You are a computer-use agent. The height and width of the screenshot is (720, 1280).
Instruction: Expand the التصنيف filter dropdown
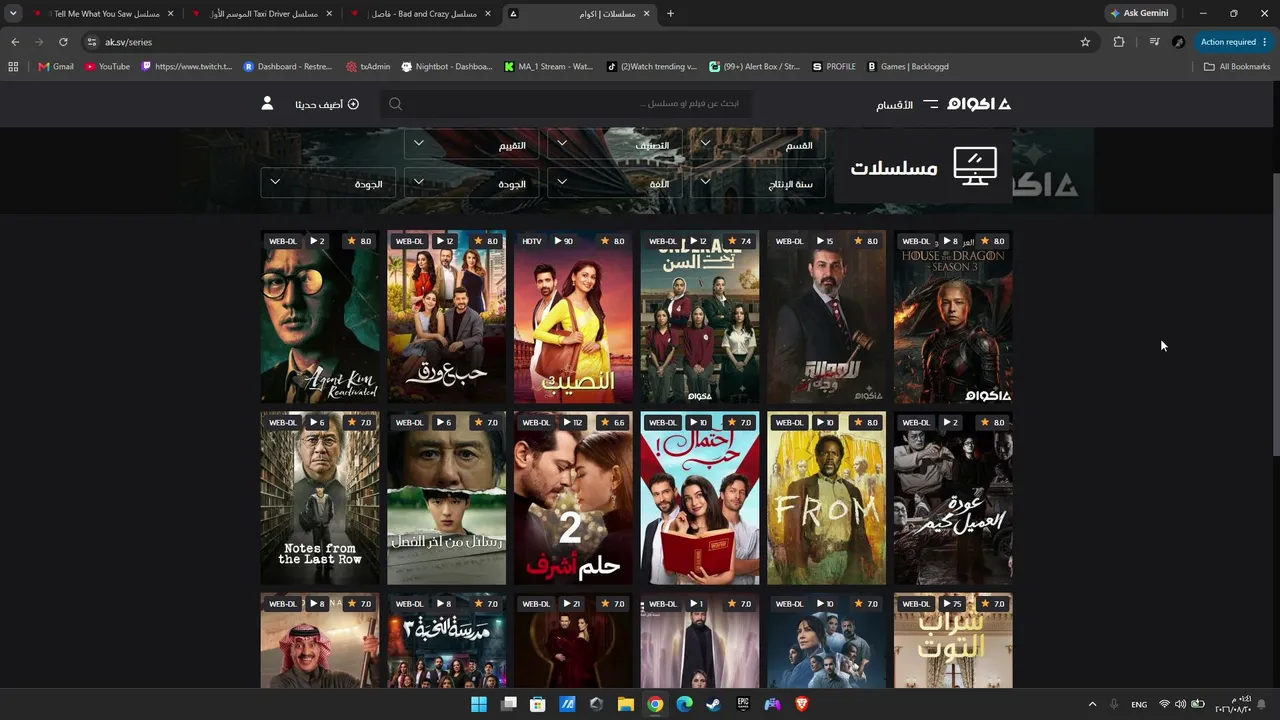click(x=614, y=145)
